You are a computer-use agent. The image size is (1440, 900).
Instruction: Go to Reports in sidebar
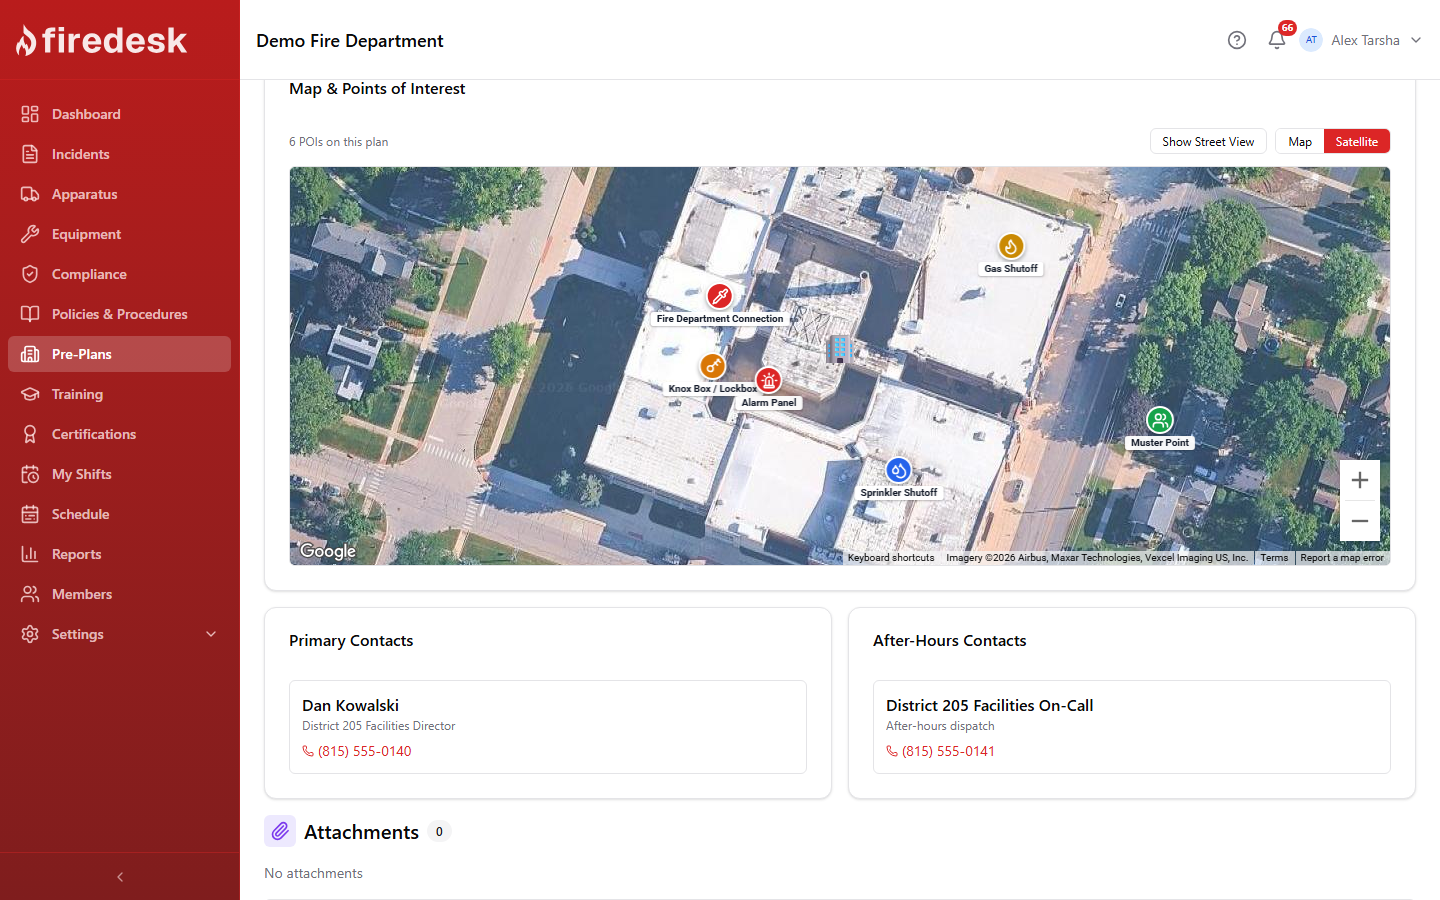(119, 554)
